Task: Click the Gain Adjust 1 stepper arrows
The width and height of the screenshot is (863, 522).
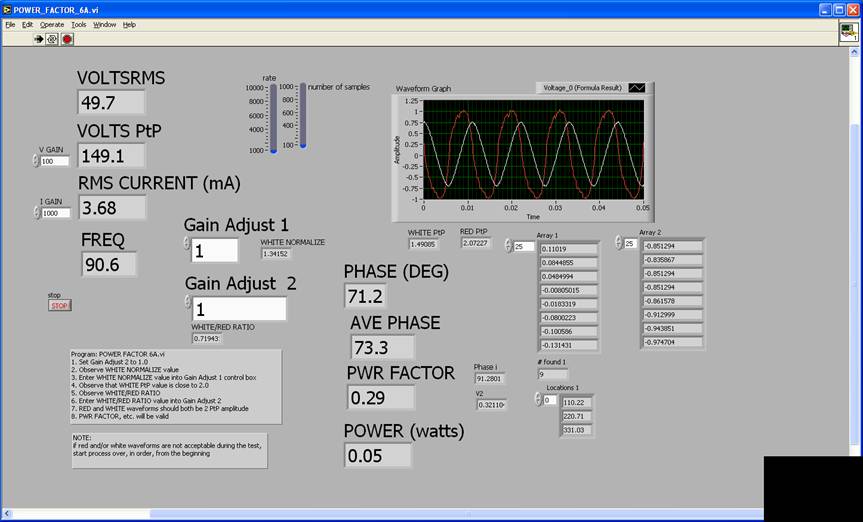Action: coord(187,243)
